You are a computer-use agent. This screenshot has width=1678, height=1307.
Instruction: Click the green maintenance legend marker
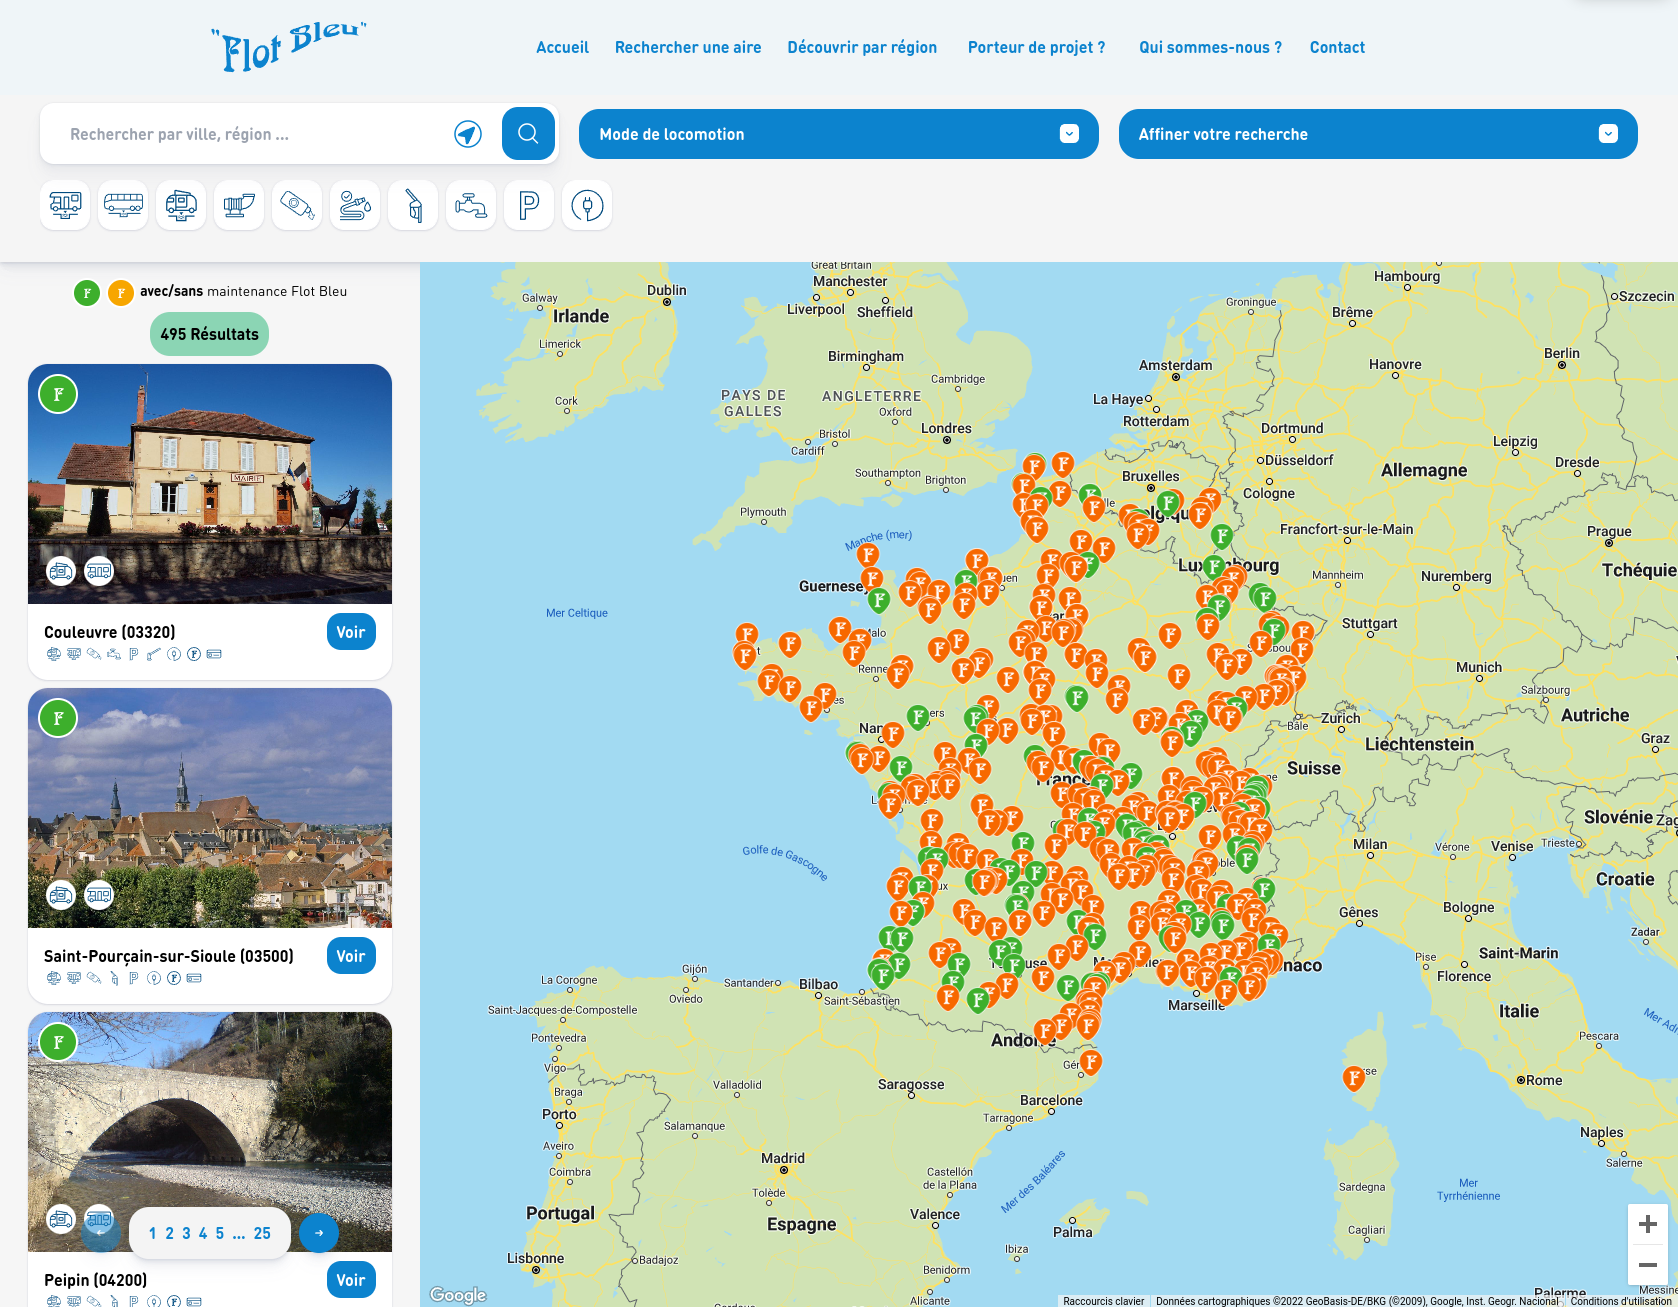click(87, 293)
